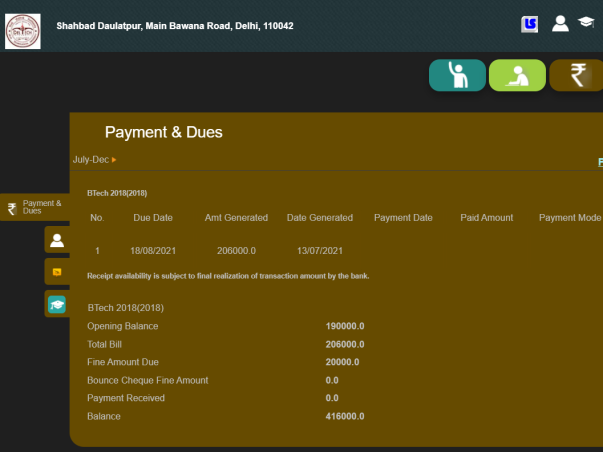The width and height of the screenshot is (603, 452).
Task: Click the No. column header
Action: pos(97,218)
